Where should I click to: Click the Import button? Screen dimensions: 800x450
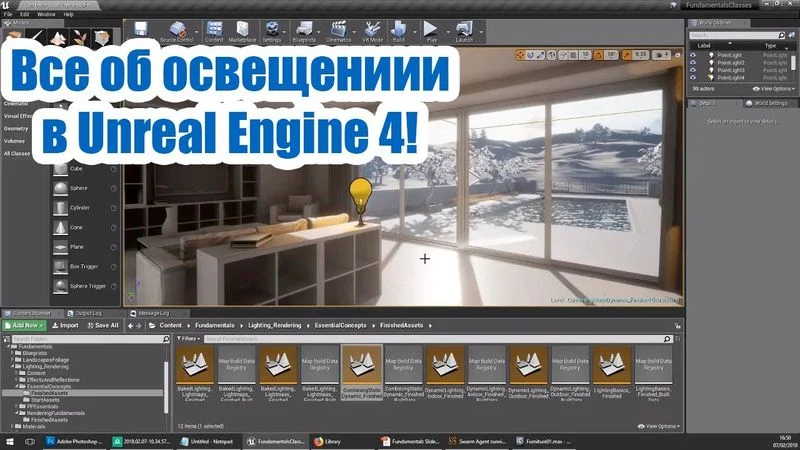point(66,325)
